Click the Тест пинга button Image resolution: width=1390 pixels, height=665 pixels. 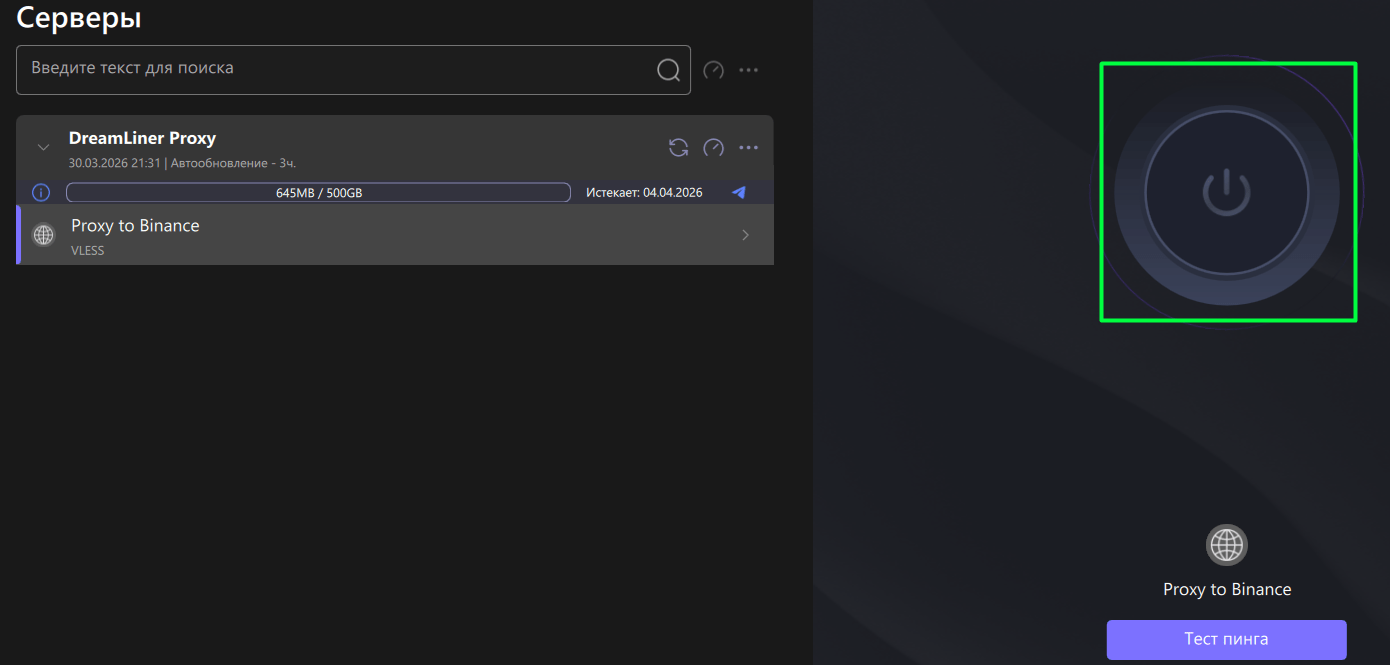click(1226, 639)
